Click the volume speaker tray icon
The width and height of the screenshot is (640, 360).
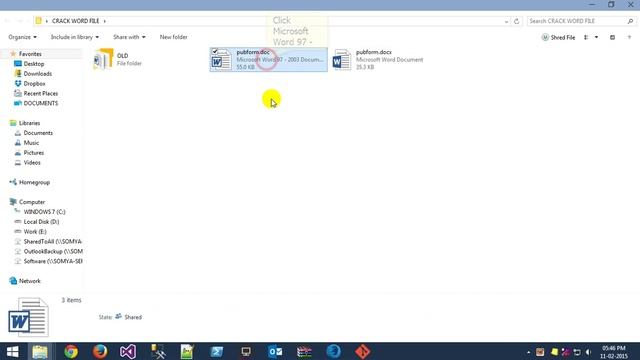(x=588, y=352)
